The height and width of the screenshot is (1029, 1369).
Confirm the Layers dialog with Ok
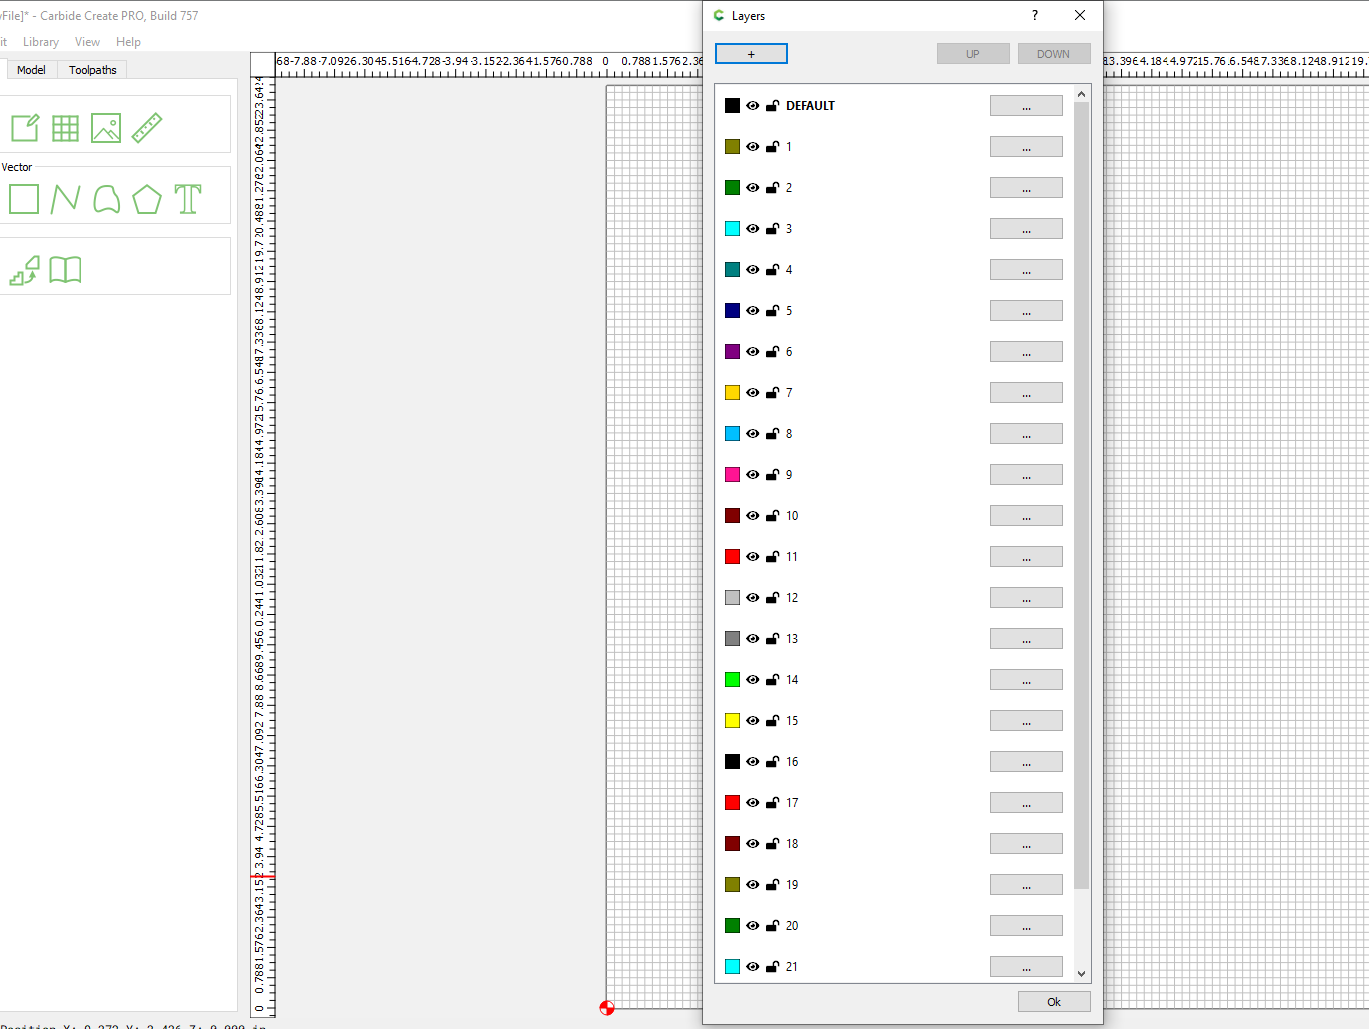(1054, 1002)
